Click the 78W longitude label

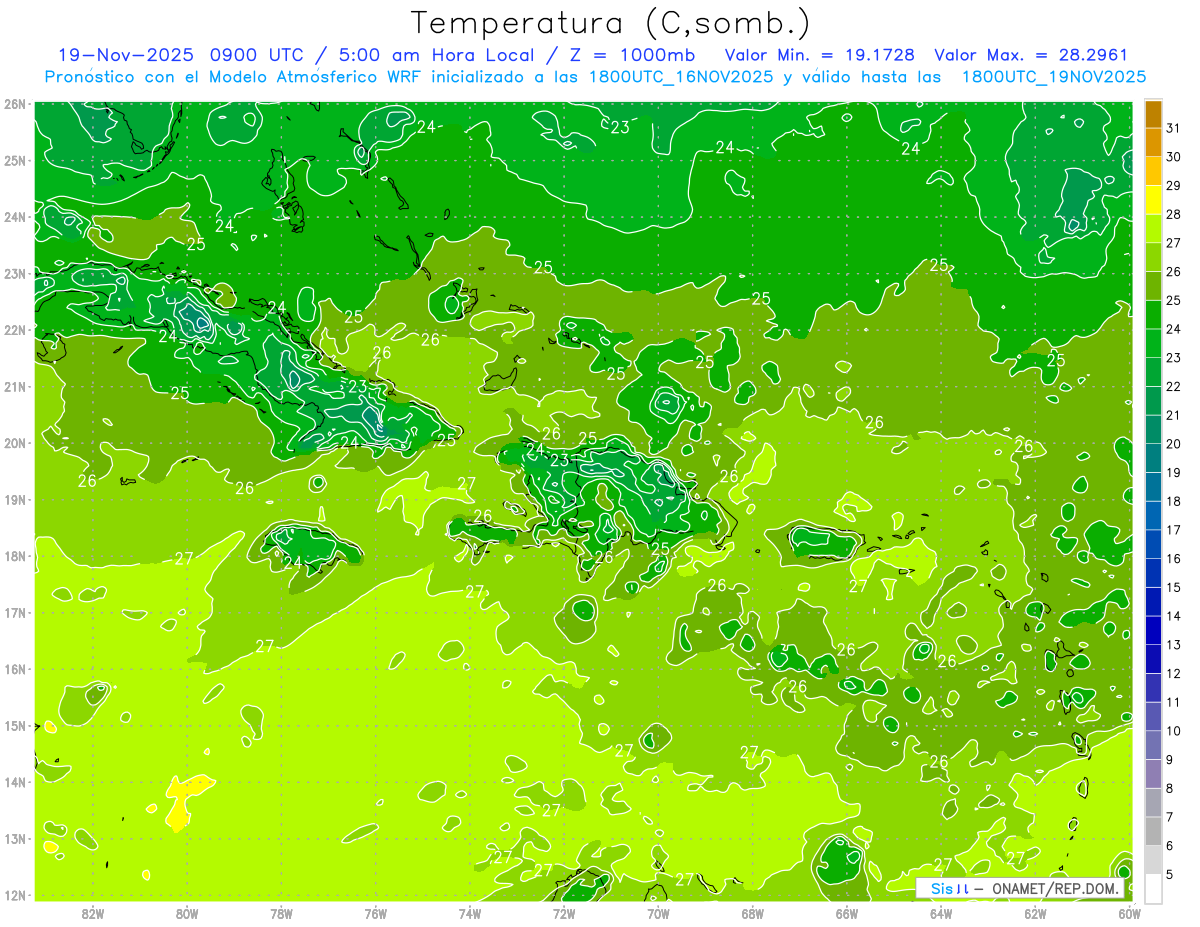click(x=281, y=912)
